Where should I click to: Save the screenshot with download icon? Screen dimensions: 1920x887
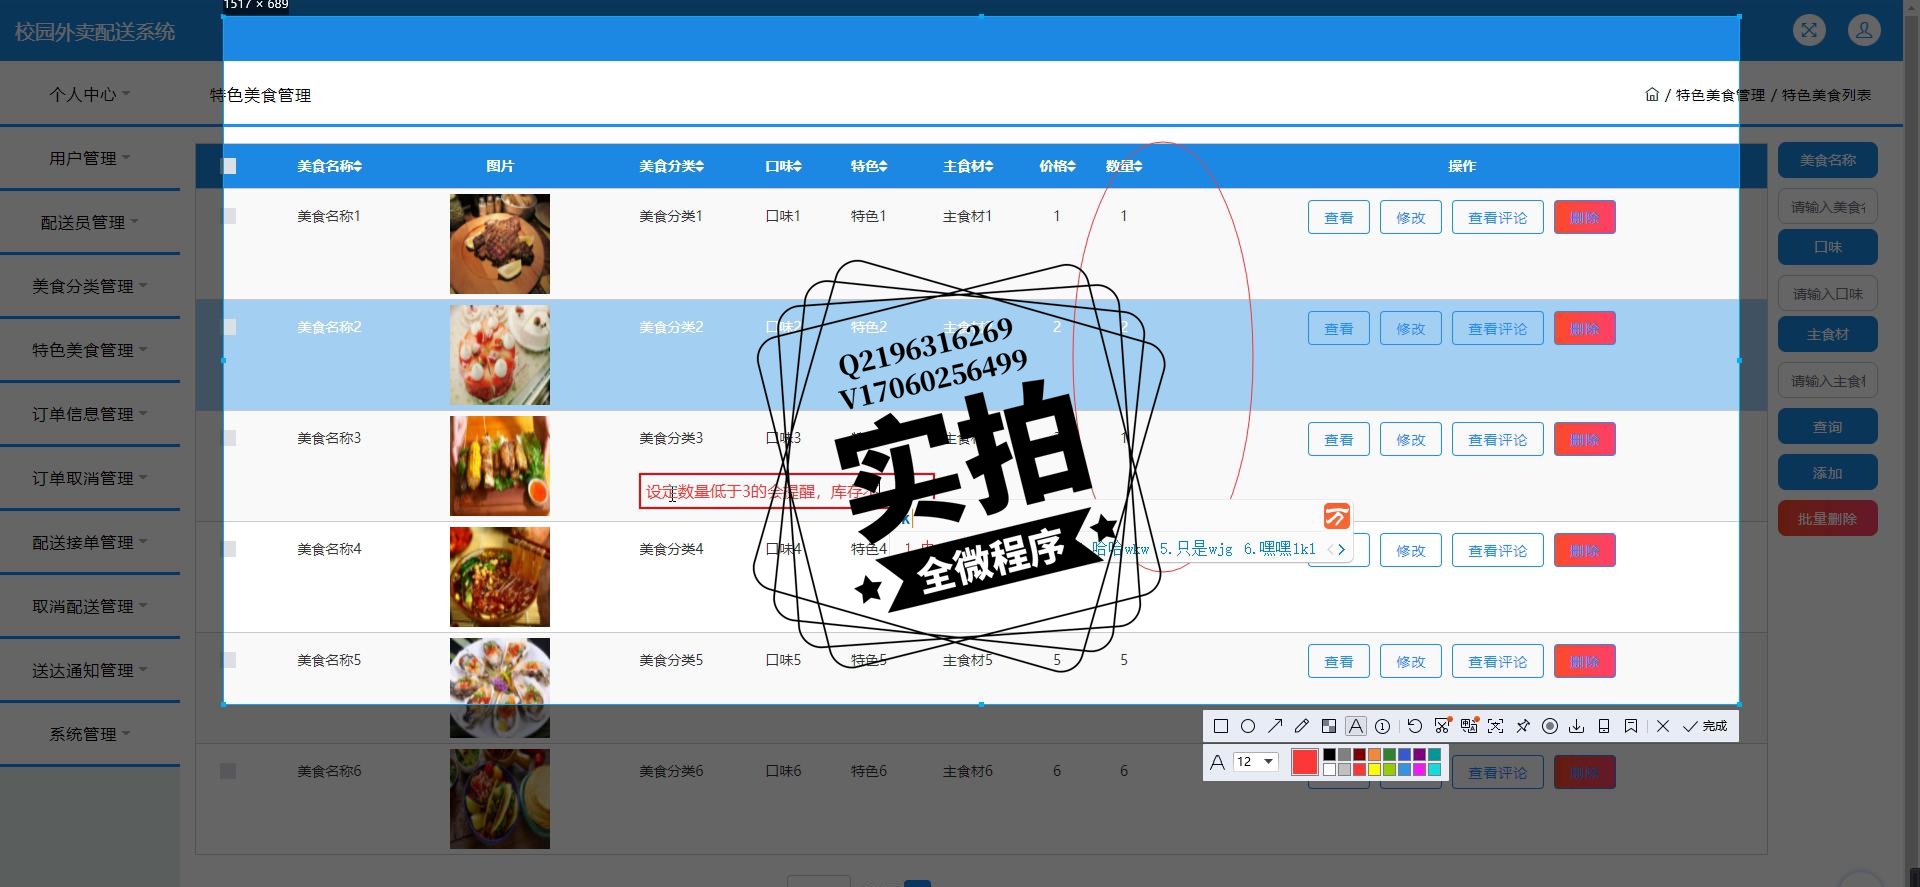pyautogui.click(x=1577, y=726)
